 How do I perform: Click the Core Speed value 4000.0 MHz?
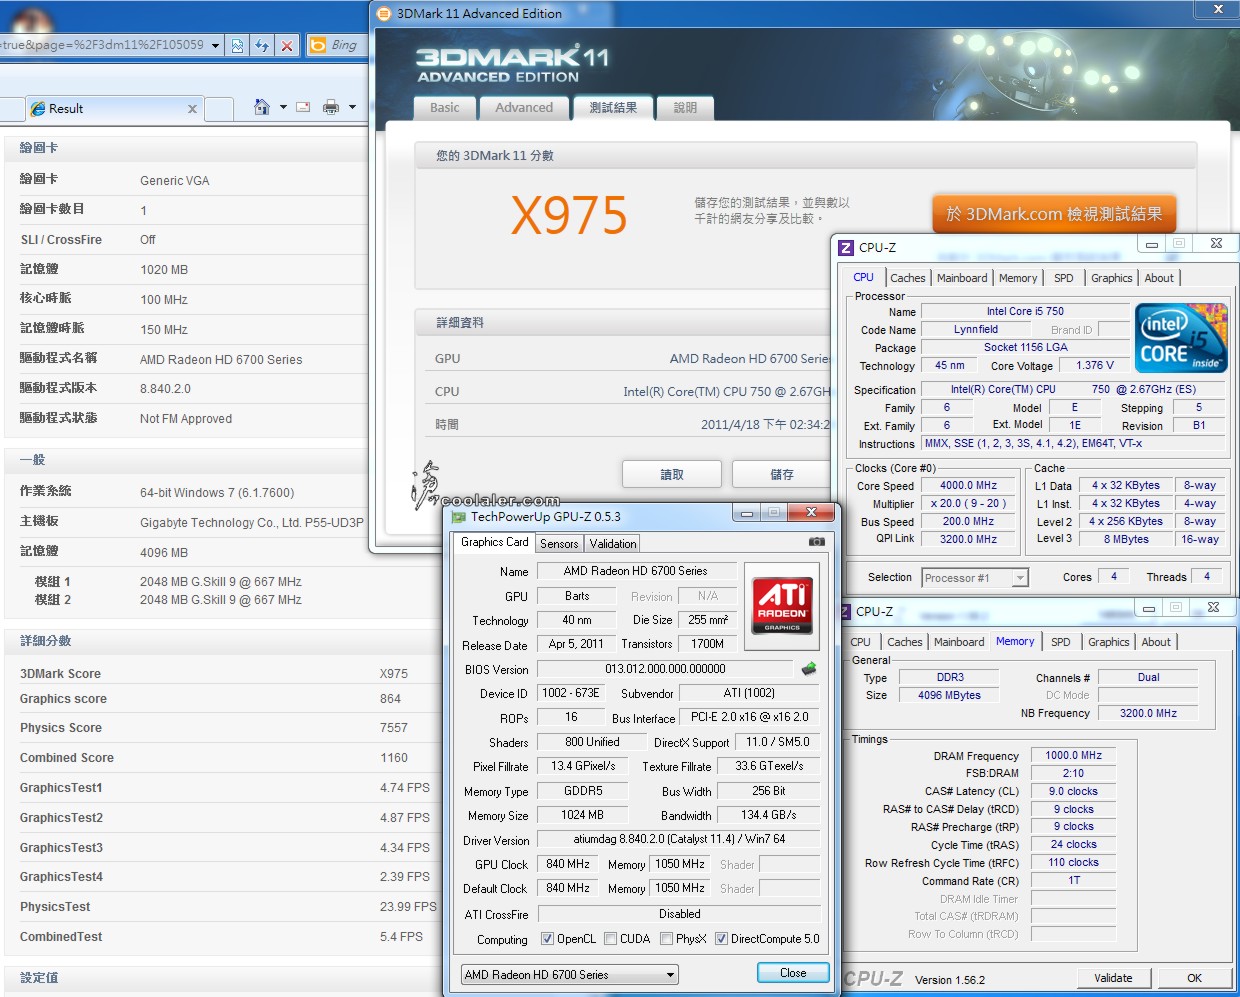click(968, 486)
